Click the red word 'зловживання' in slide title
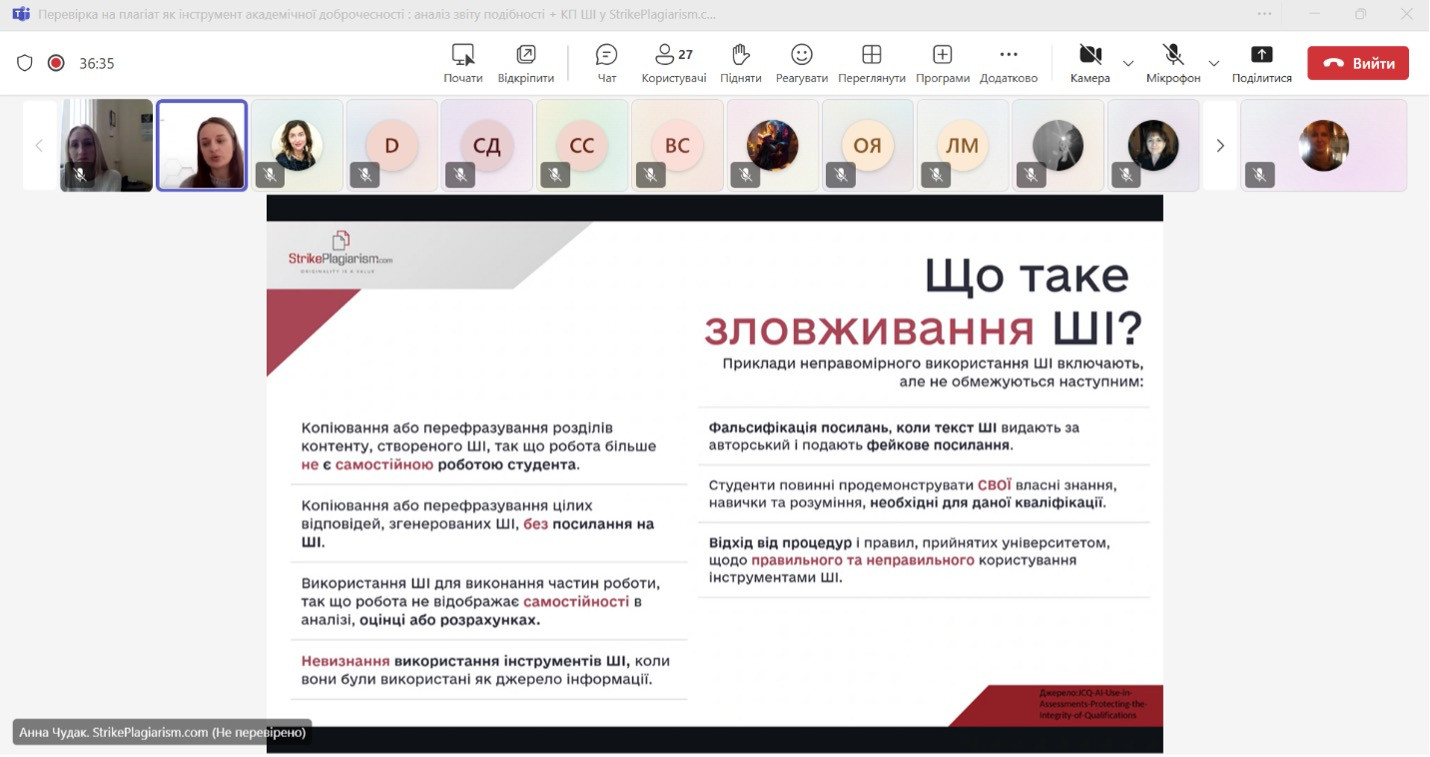Screen dimensions: 1430x757 click(x=869, y=328)
